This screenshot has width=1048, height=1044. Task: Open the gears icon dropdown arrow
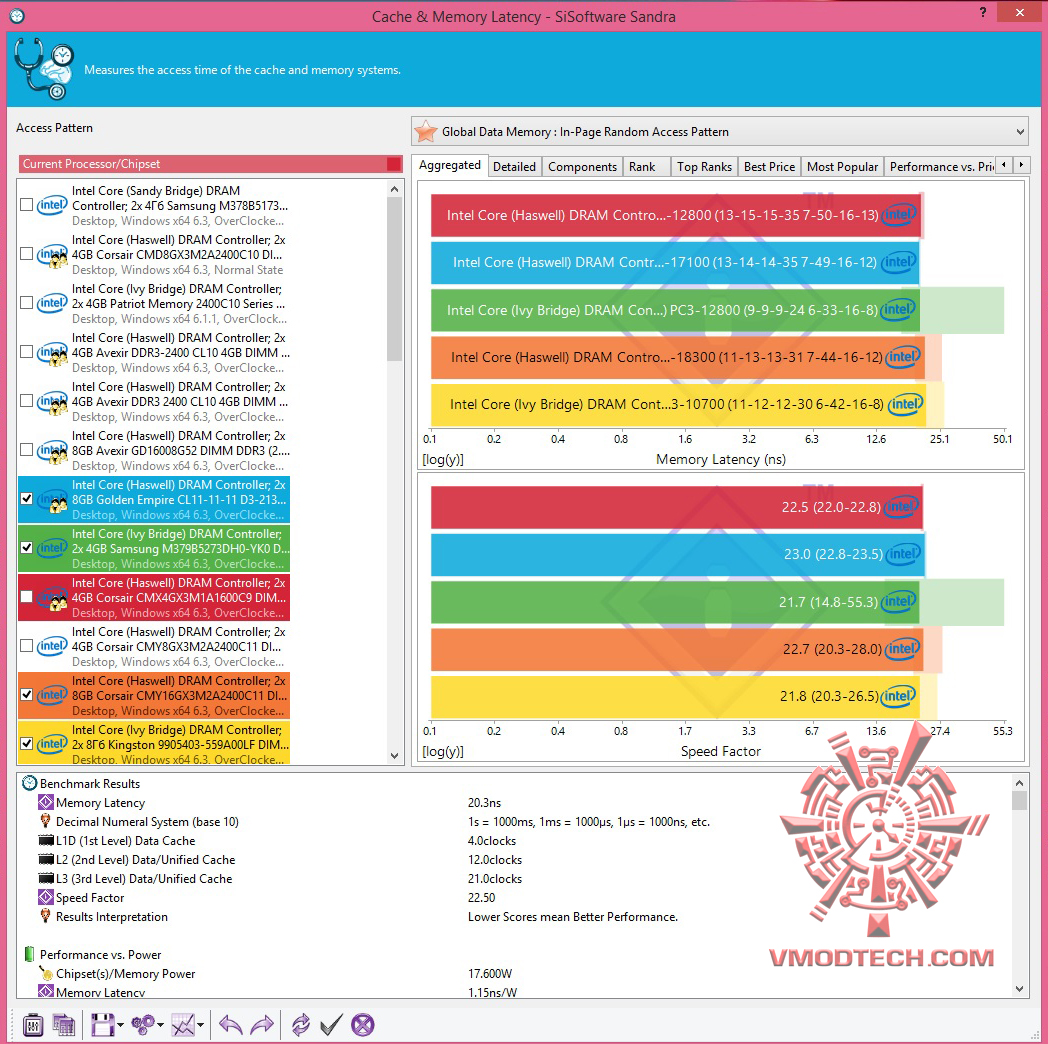[x=160, y=1025]
